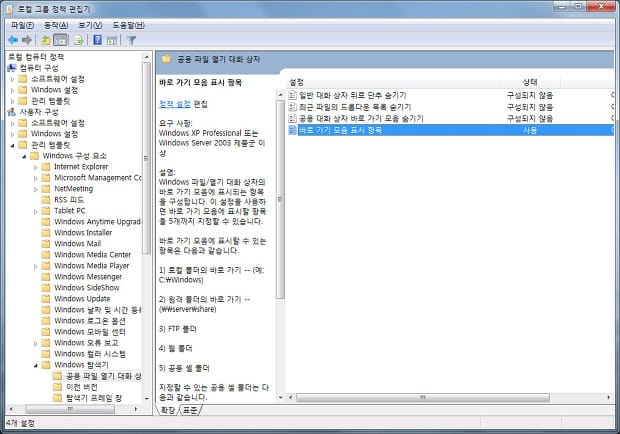Toggle the Show/Hide action pane icon
The height and width of the screenshot is (434, 620).
[x=111, y=40]
